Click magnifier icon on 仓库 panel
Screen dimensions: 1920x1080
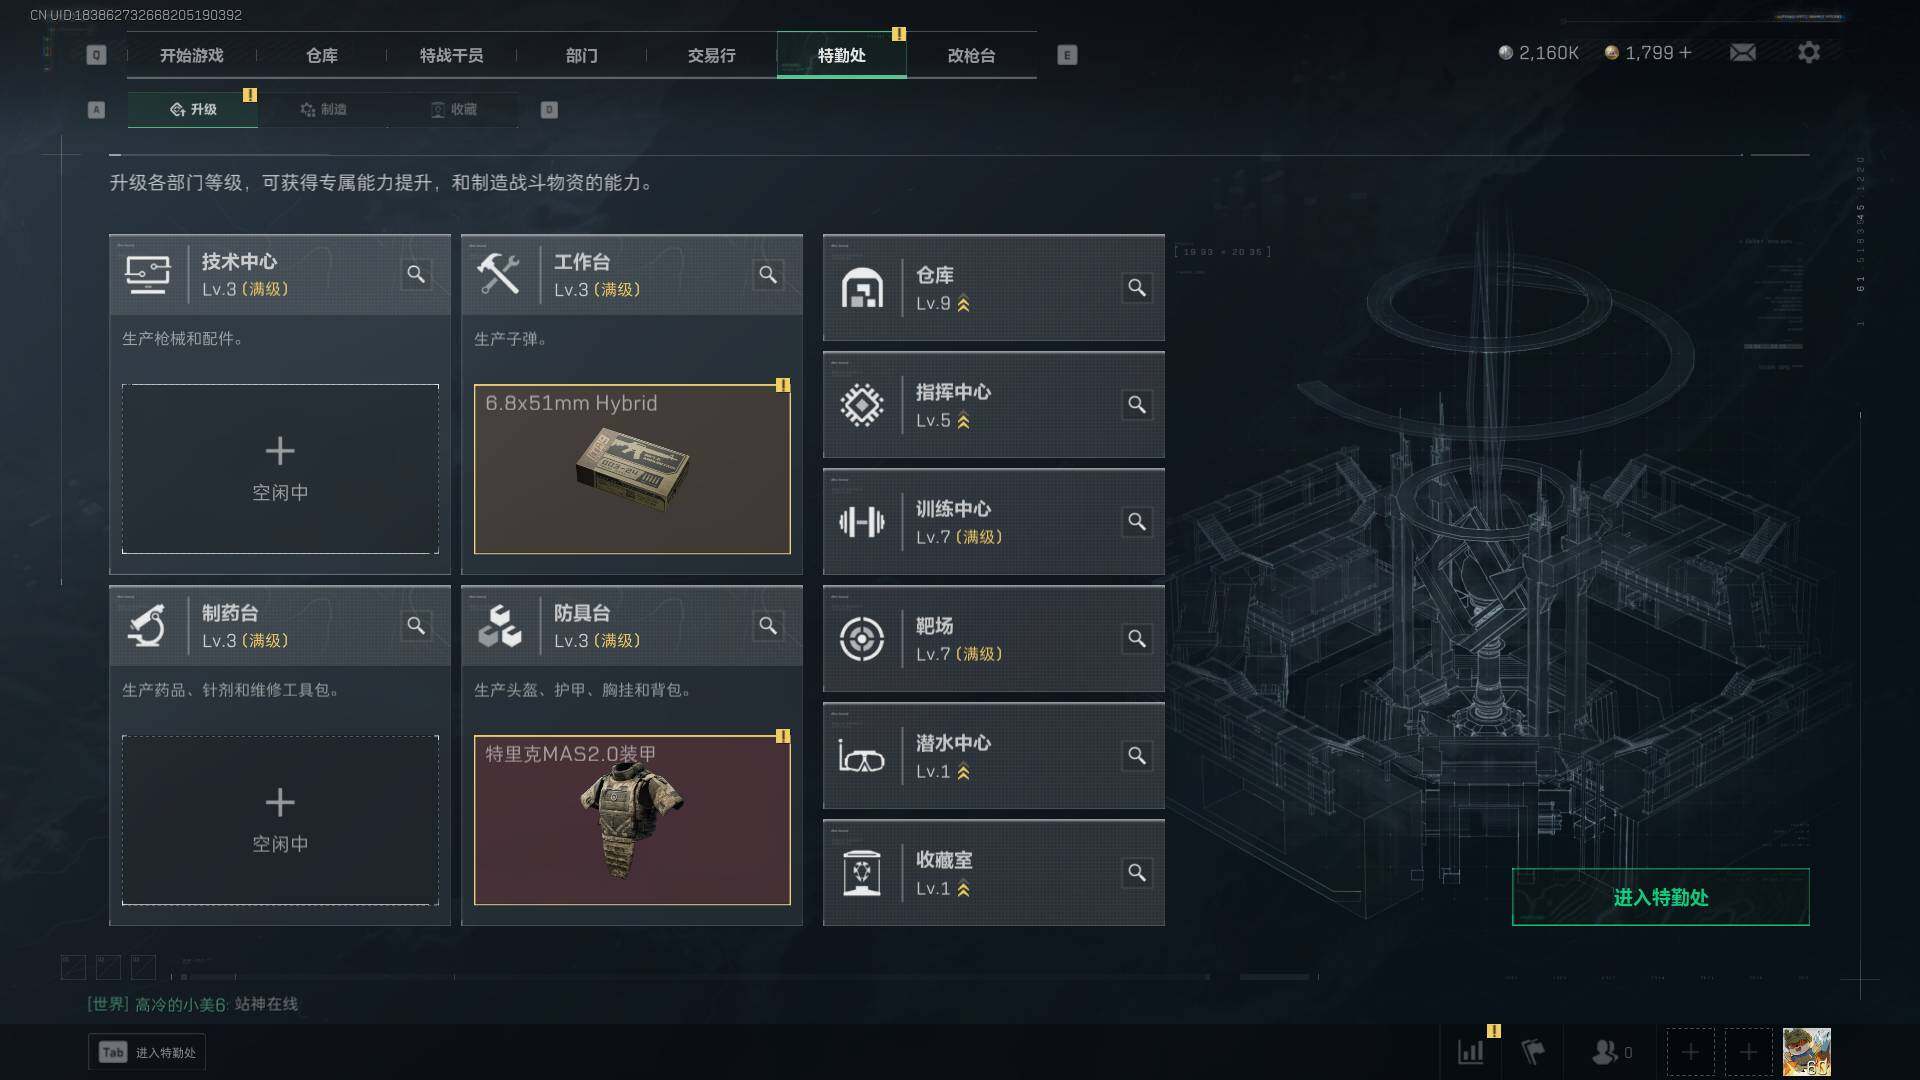[1137, 288]
